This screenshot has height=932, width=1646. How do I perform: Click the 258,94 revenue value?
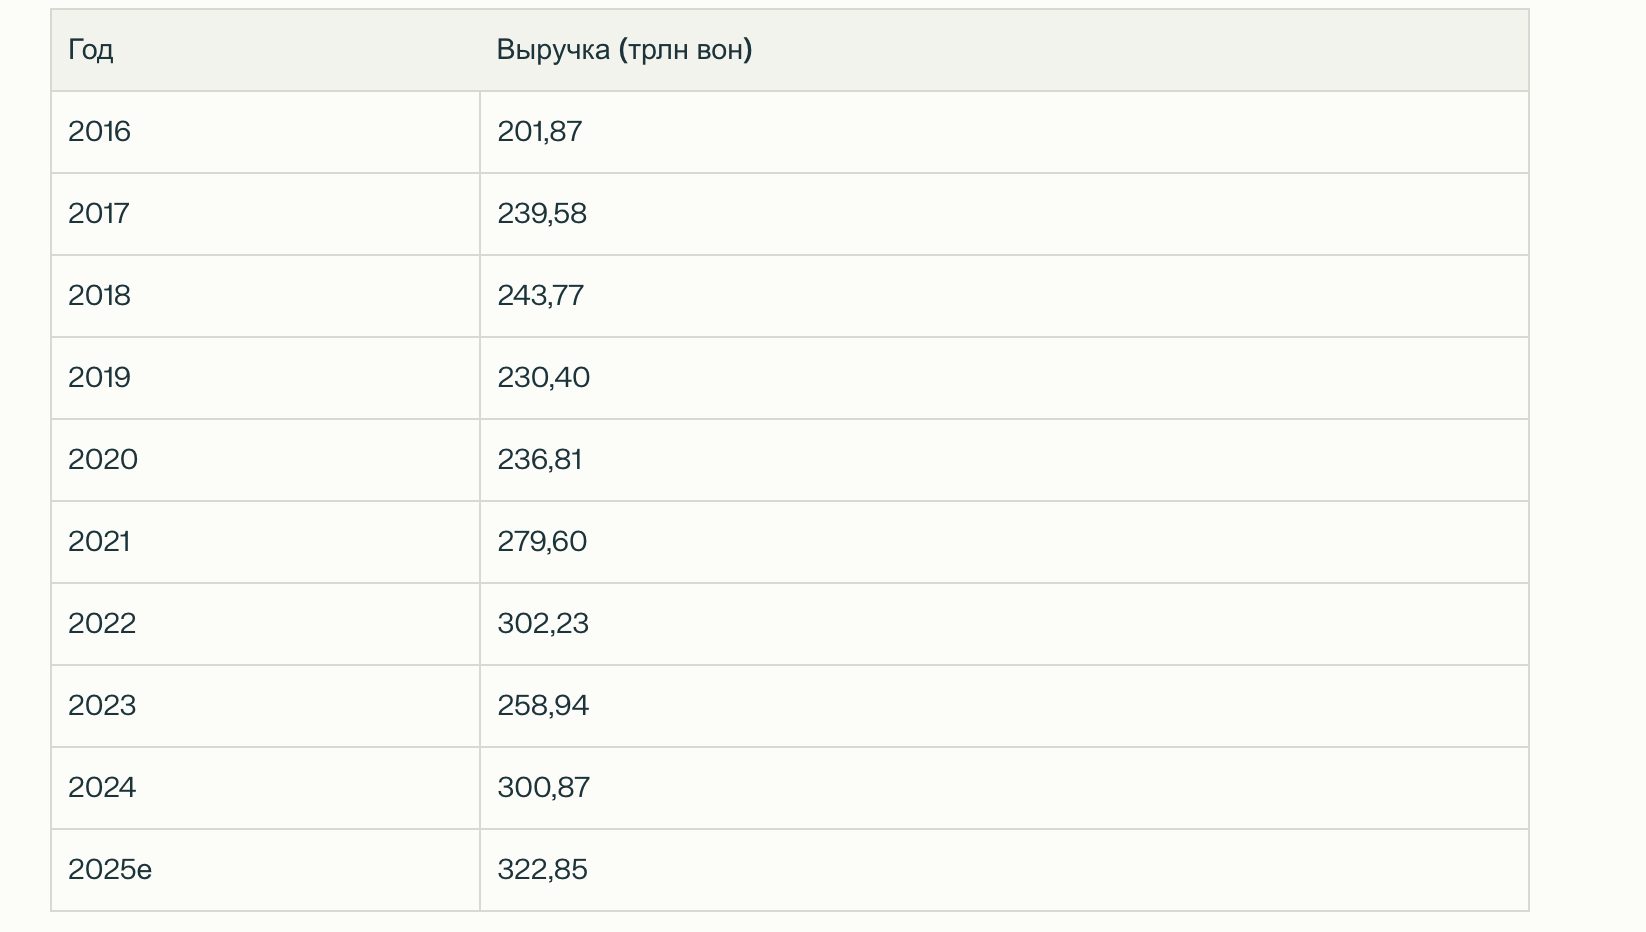tap(543, 706)
